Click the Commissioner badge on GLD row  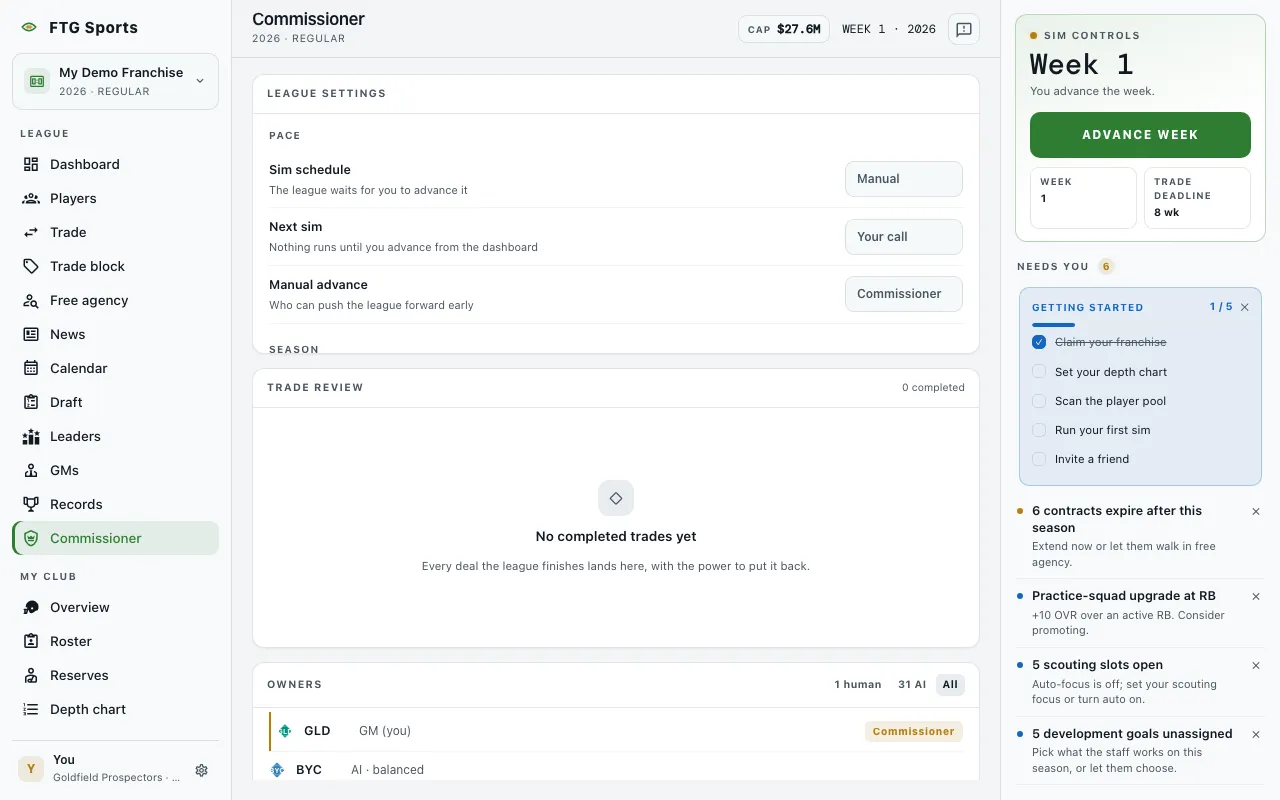[x=914, y=731]
